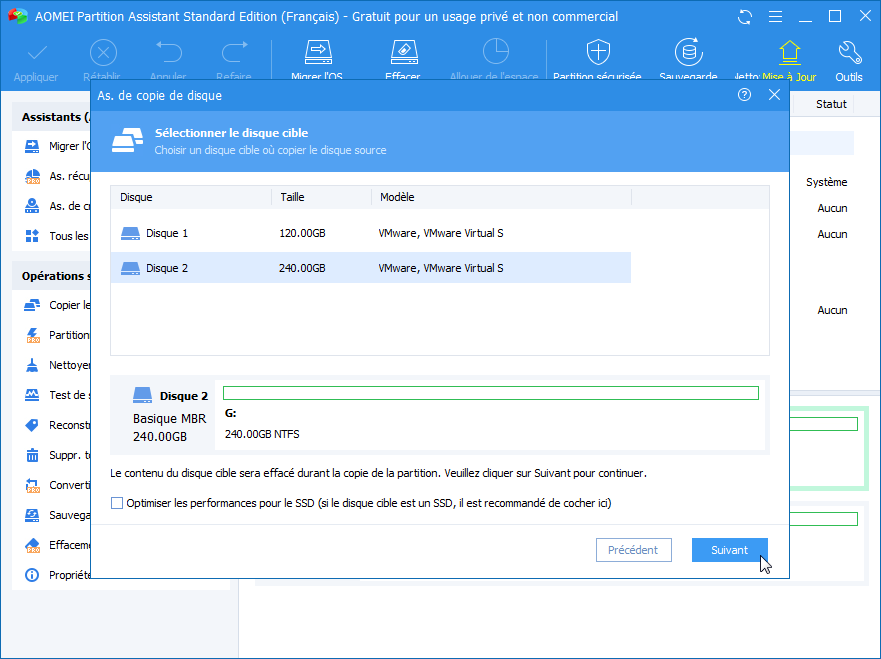
Task: Click the Taille column header
Action: pyautogui.click(x=321, y=197)
